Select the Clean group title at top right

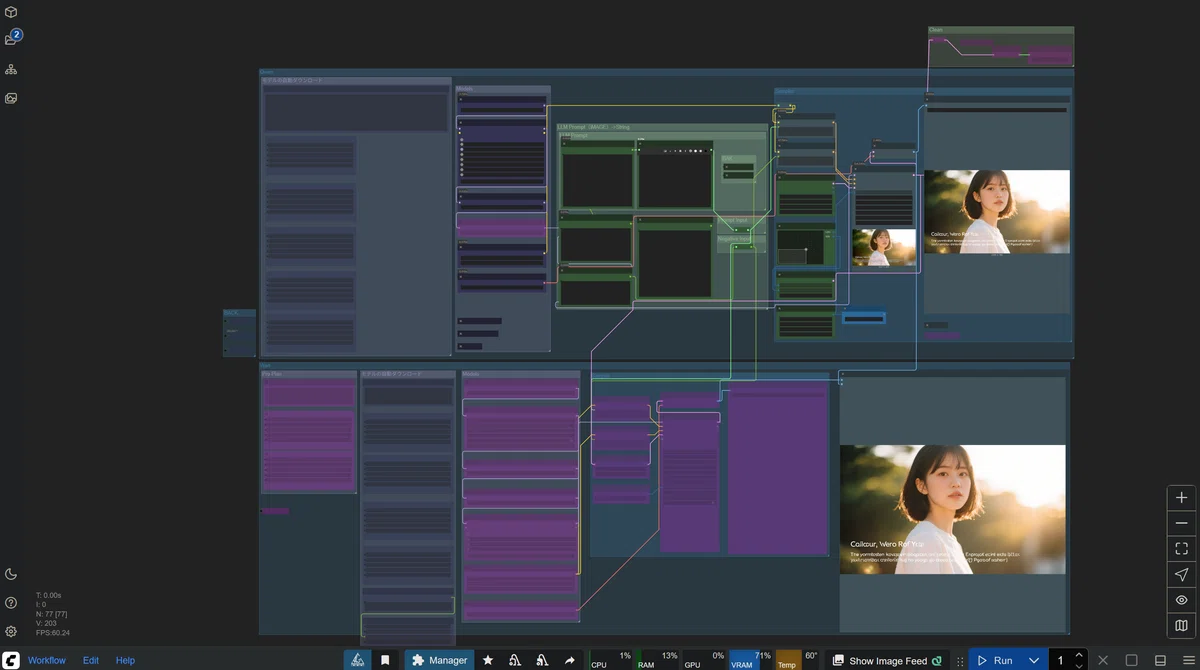(936, 30)
